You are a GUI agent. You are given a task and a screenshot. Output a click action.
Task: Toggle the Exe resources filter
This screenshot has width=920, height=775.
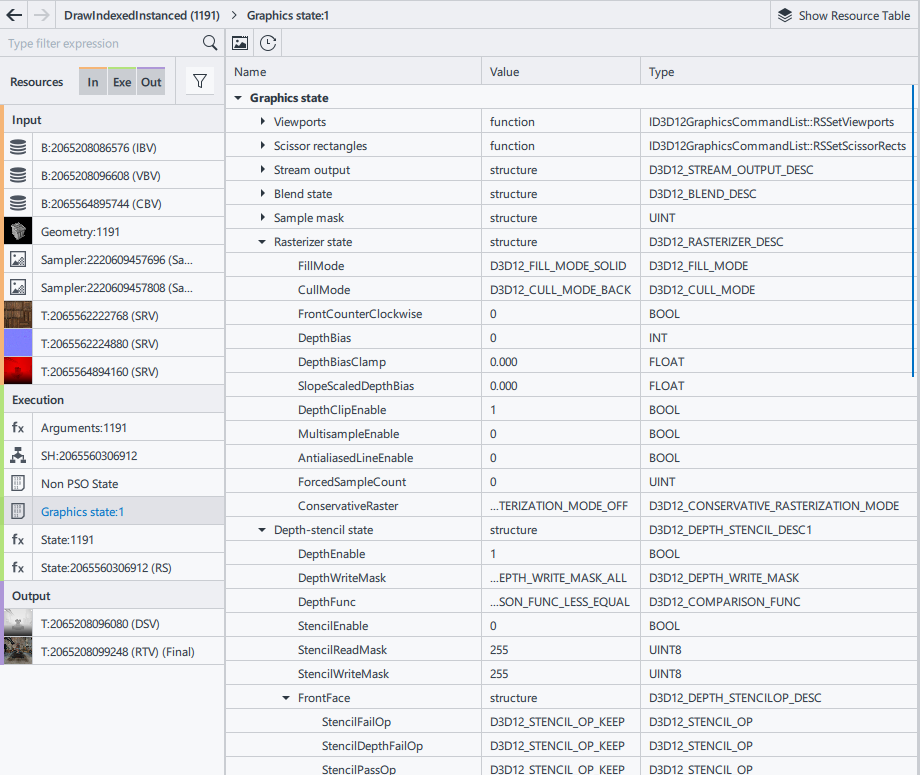[122, 82]
